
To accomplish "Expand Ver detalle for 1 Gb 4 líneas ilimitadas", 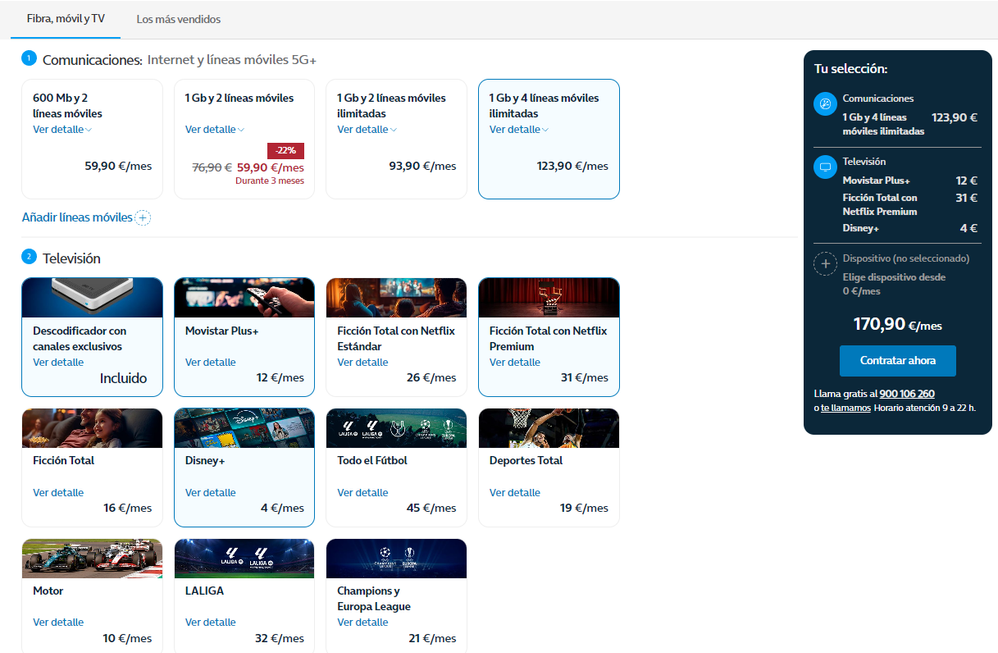I will 519,130.
